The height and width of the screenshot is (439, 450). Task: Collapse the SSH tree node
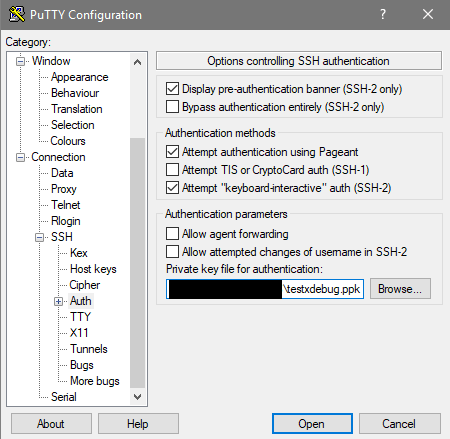pos(40,237)
